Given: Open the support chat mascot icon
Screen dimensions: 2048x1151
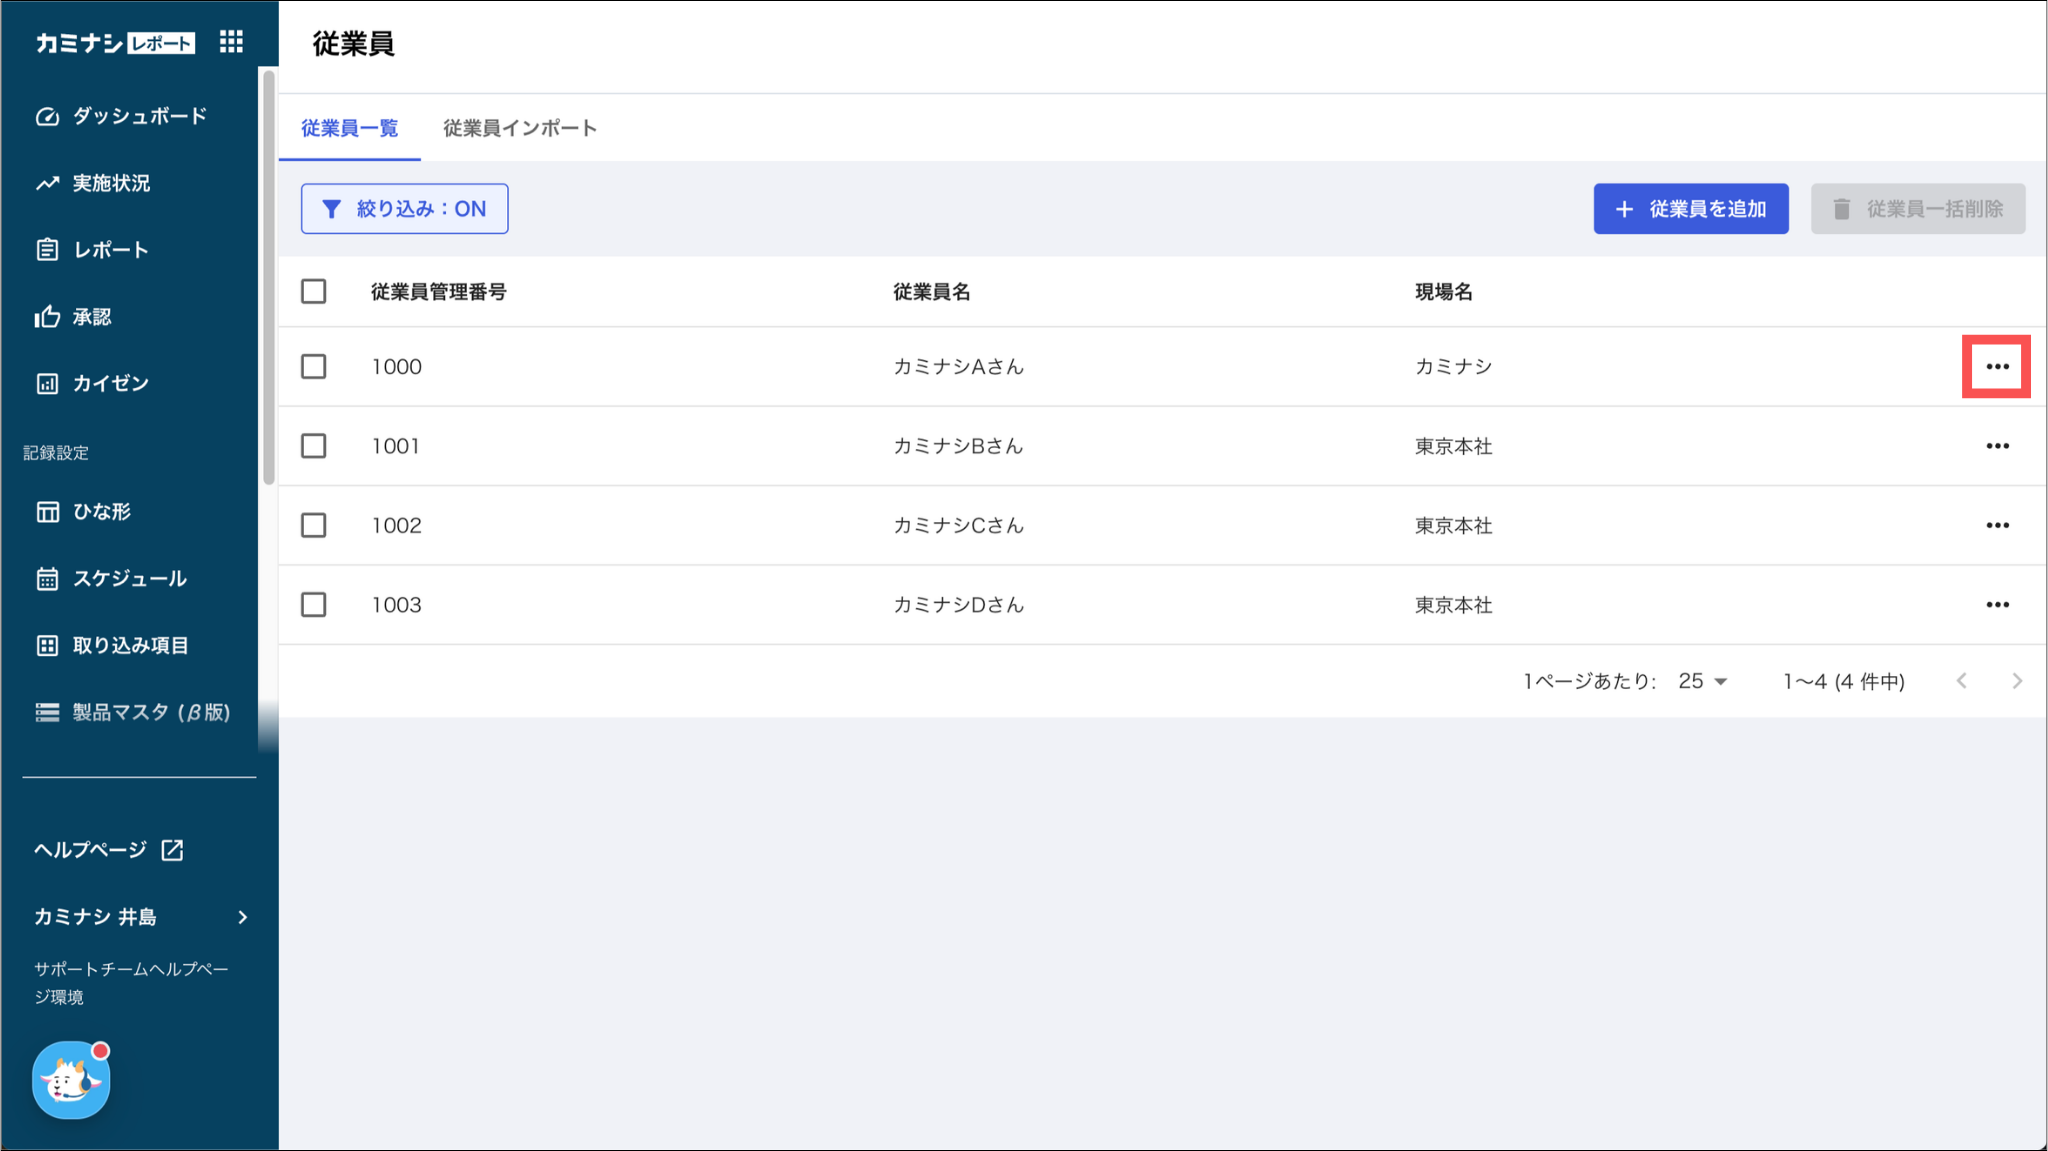Looking at the screenshot, I should 71,1080.
